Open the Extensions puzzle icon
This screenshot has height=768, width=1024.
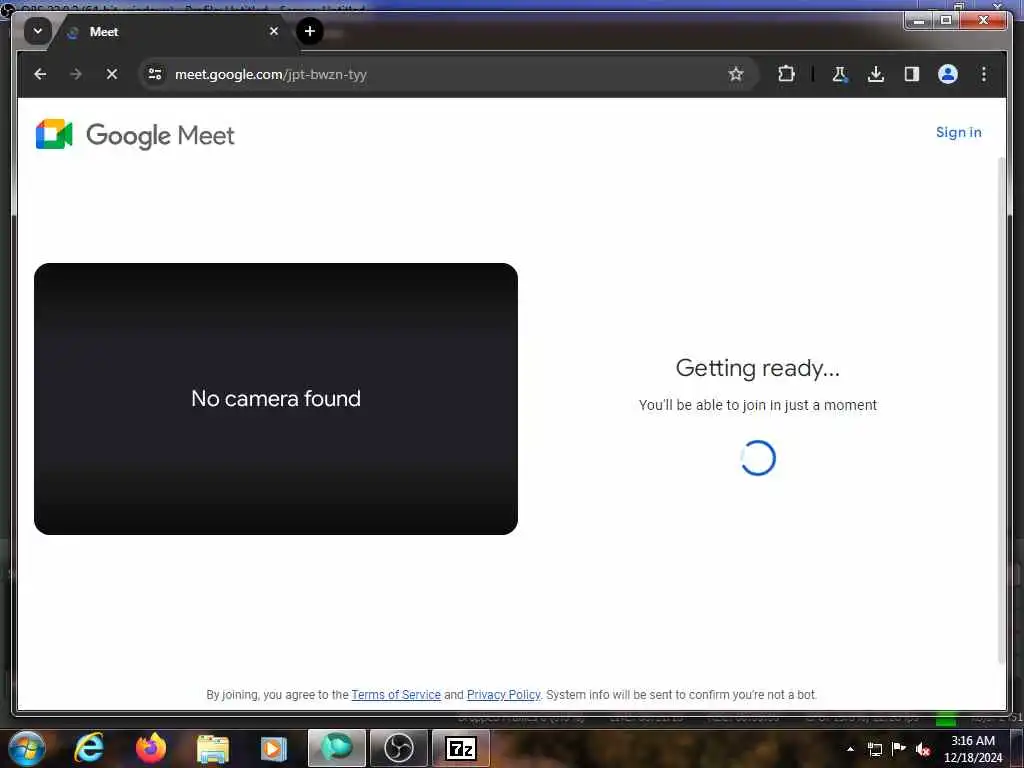(786, 74)
